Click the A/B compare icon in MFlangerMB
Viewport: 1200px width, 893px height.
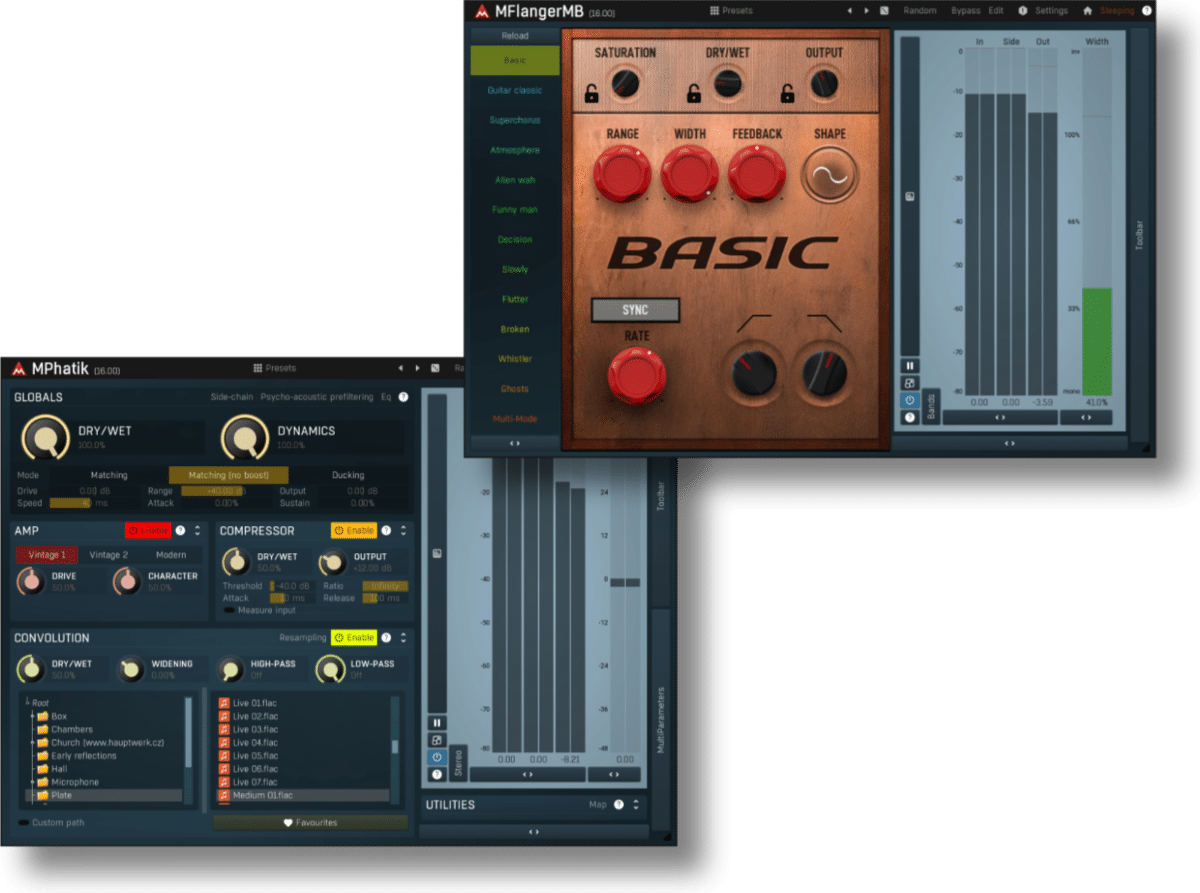click(x=884, y=11)
